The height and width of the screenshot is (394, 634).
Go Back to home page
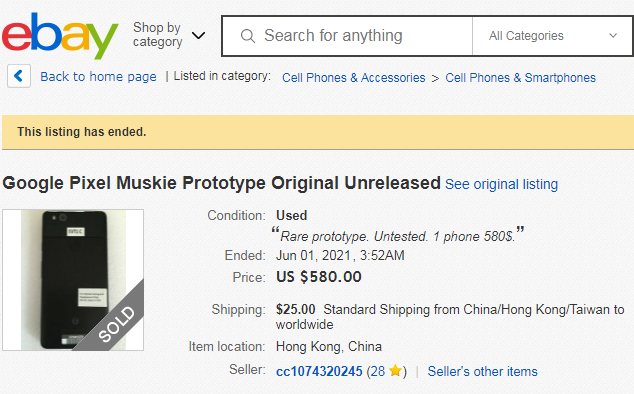click(98, 76)
